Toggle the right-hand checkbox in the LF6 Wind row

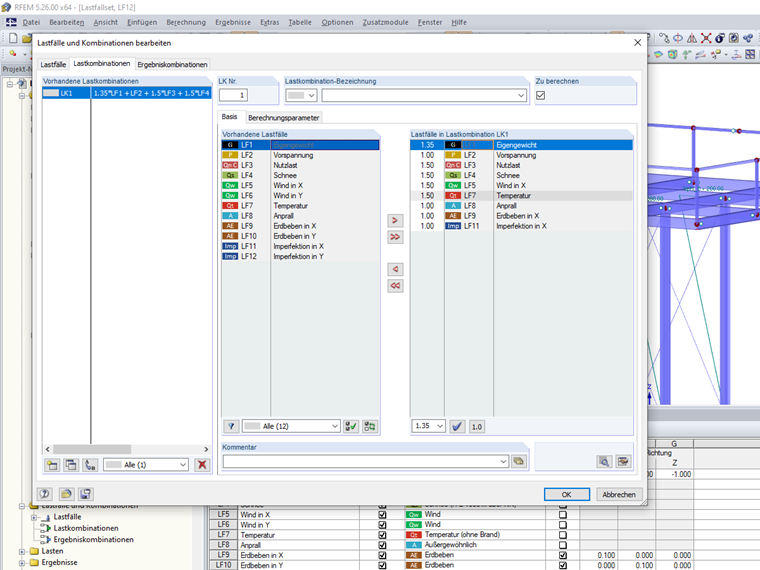tap(563, 524)
